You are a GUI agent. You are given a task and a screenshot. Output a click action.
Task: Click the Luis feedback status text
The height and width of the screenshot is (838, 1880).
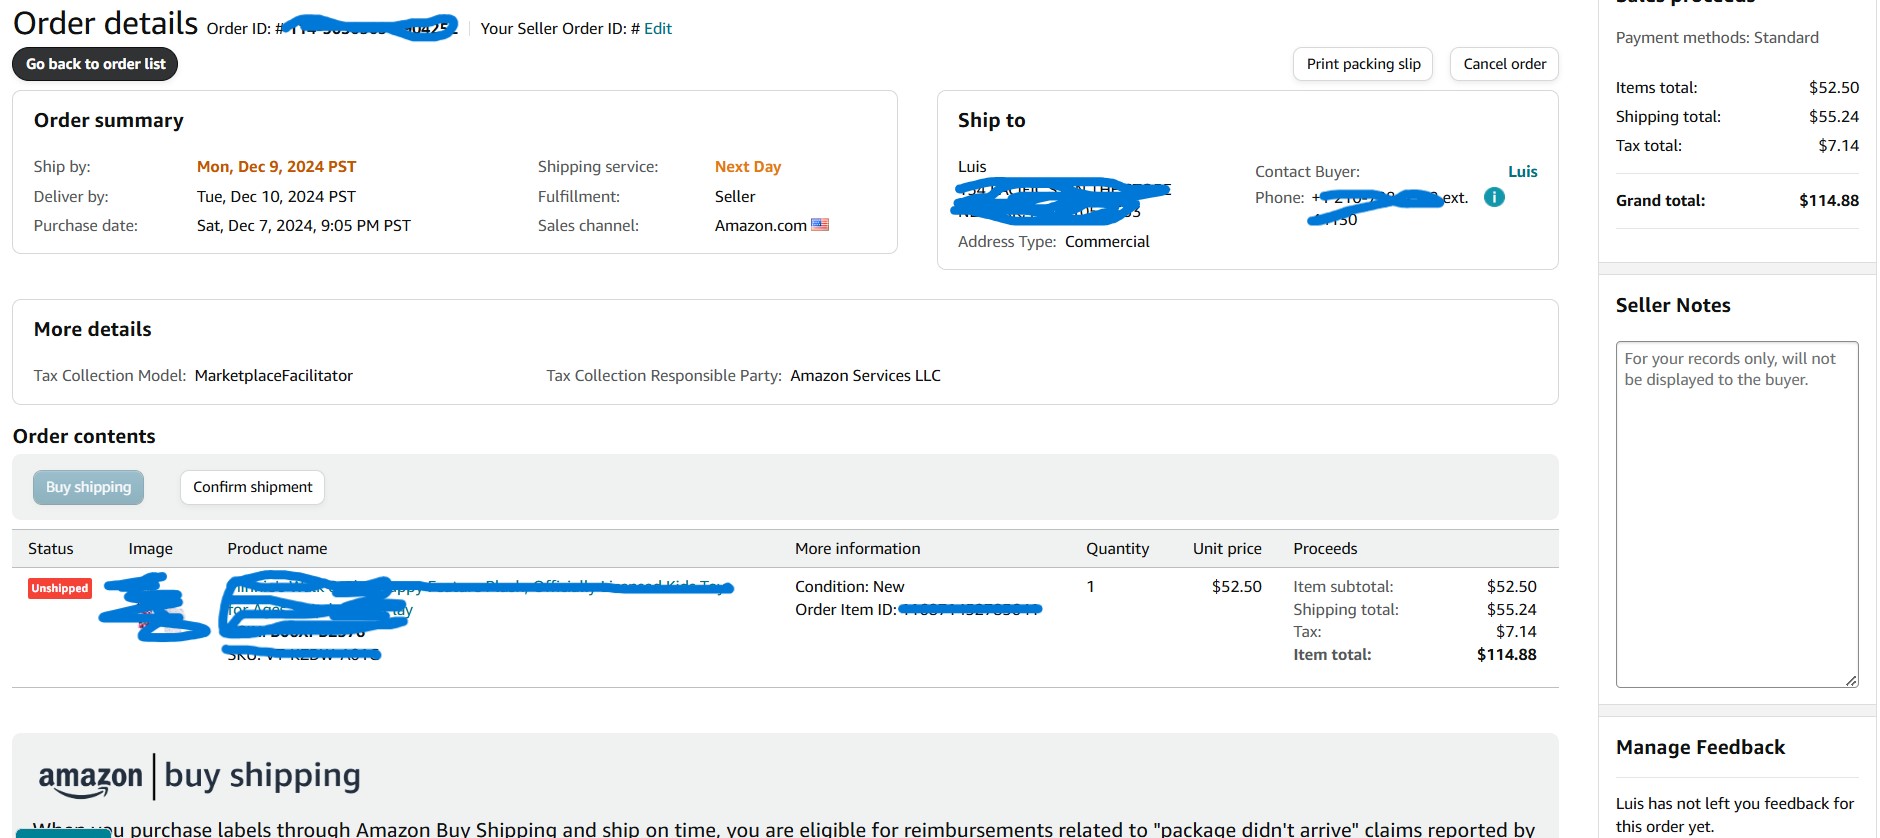1735,815
